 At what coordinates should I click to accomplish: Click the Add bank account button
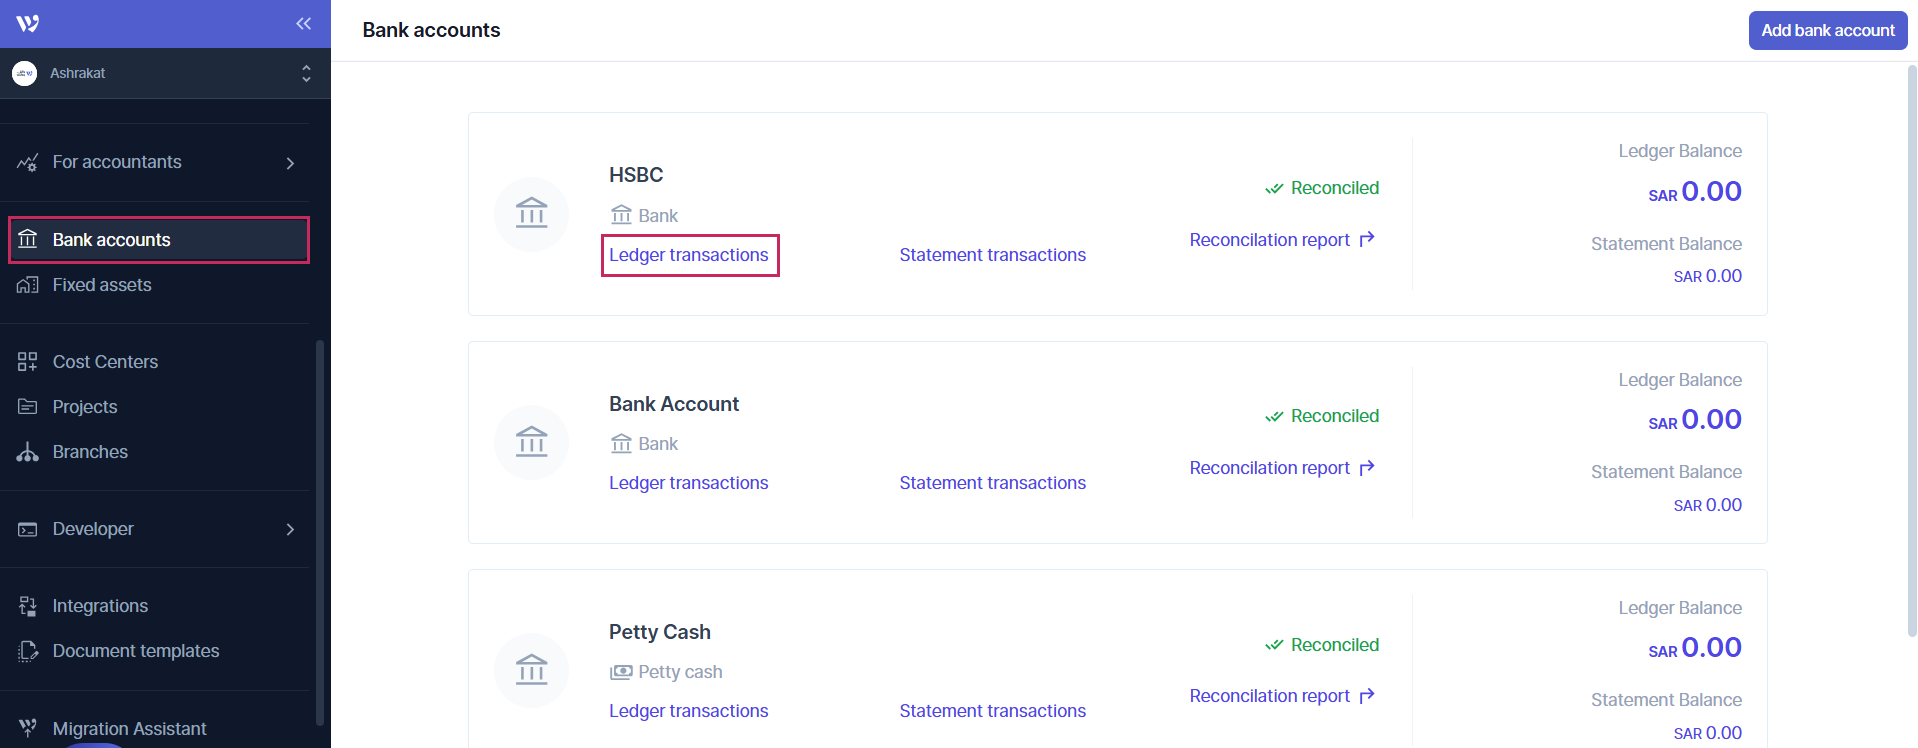1827,30
